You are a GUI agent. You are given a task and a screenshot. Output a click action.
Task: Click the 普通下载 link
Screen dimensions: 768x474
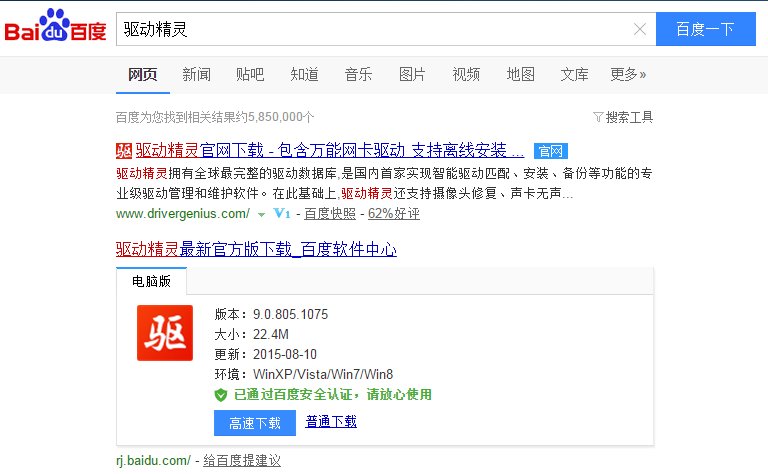(x=331, y=422)
